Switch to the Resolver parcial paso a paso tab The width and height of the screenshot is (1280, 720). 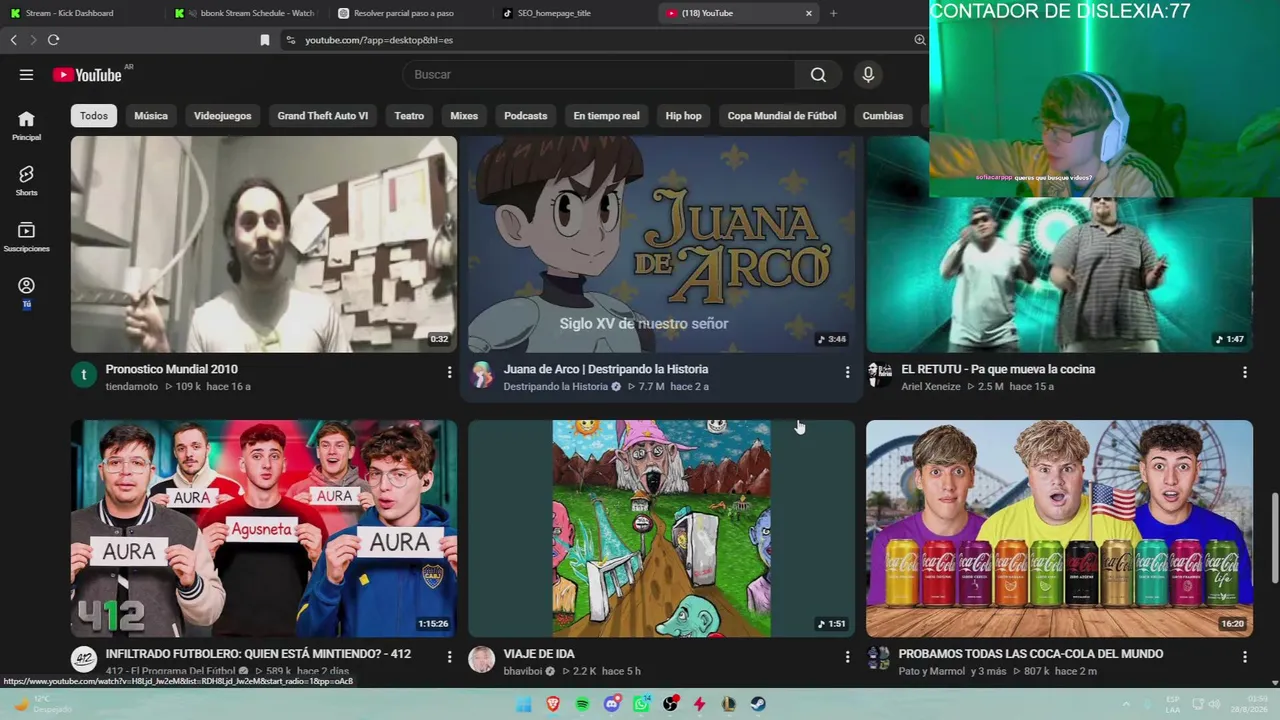409,13
